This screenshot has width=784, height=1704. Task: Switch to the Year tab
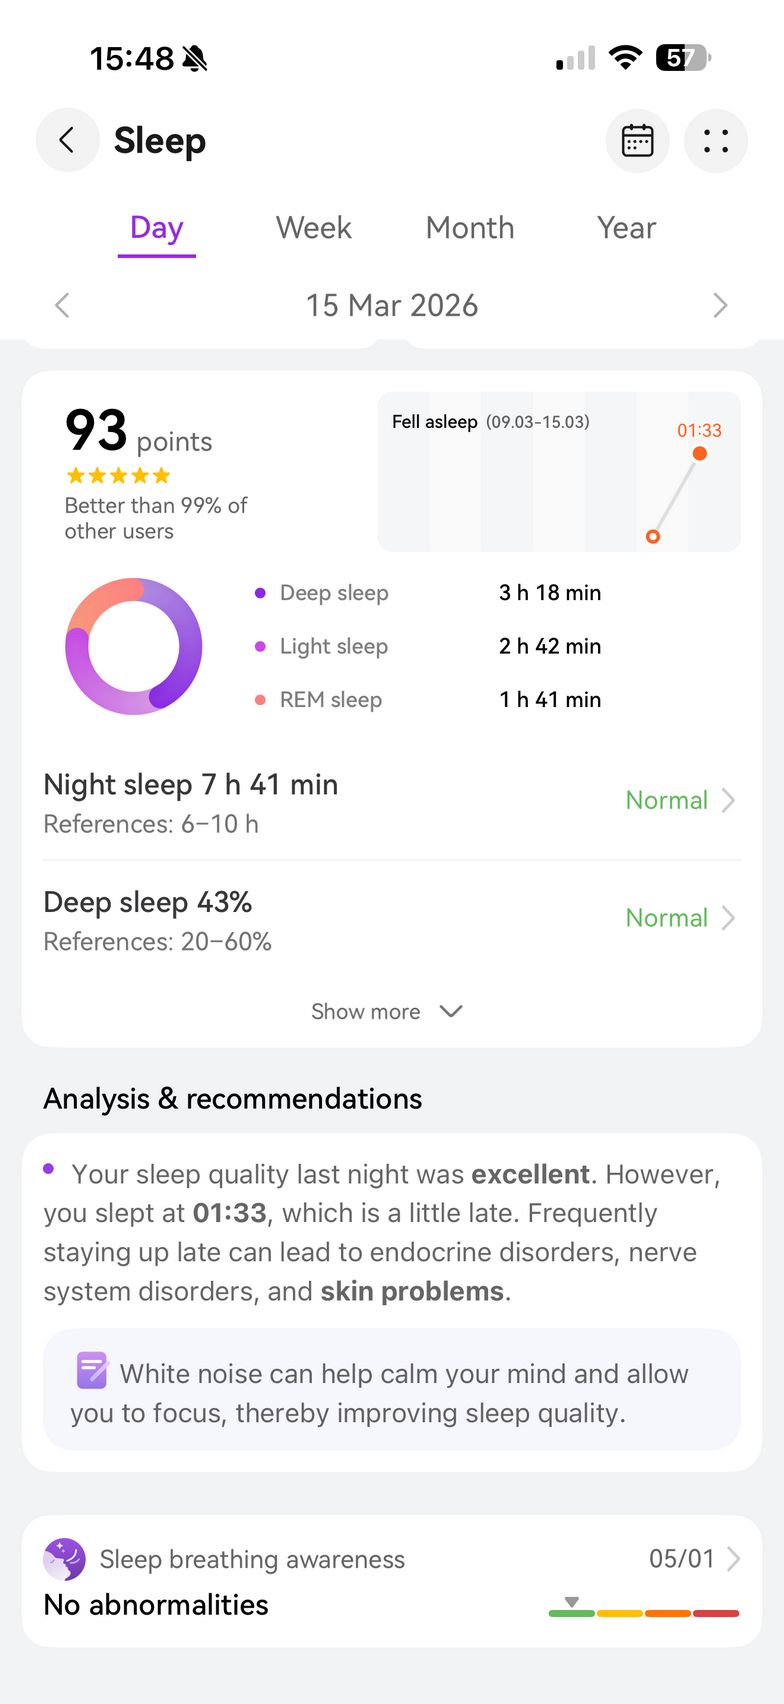(x=626, y=228)
